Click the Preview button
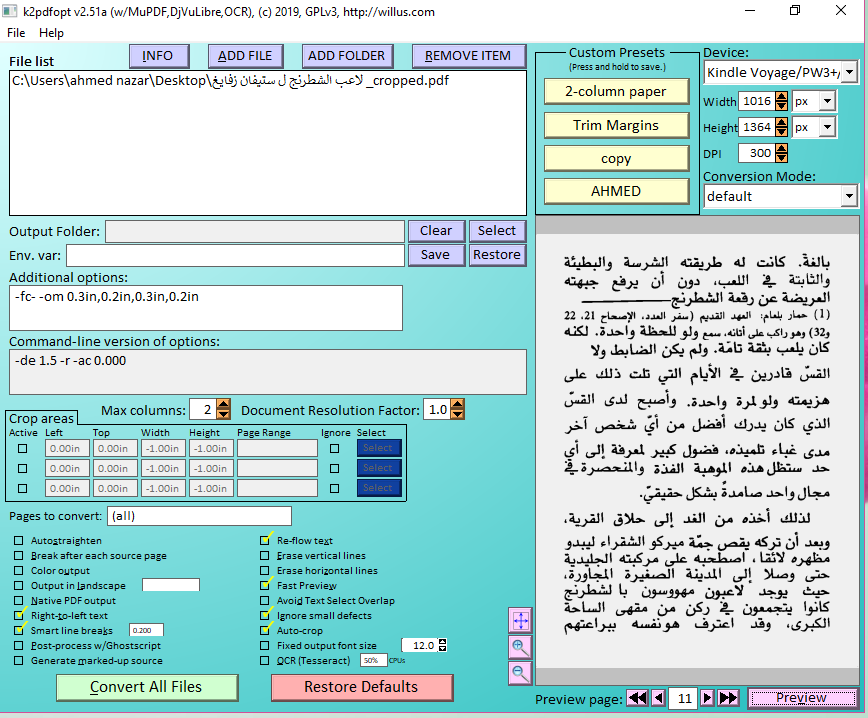 tap(802, 698)
